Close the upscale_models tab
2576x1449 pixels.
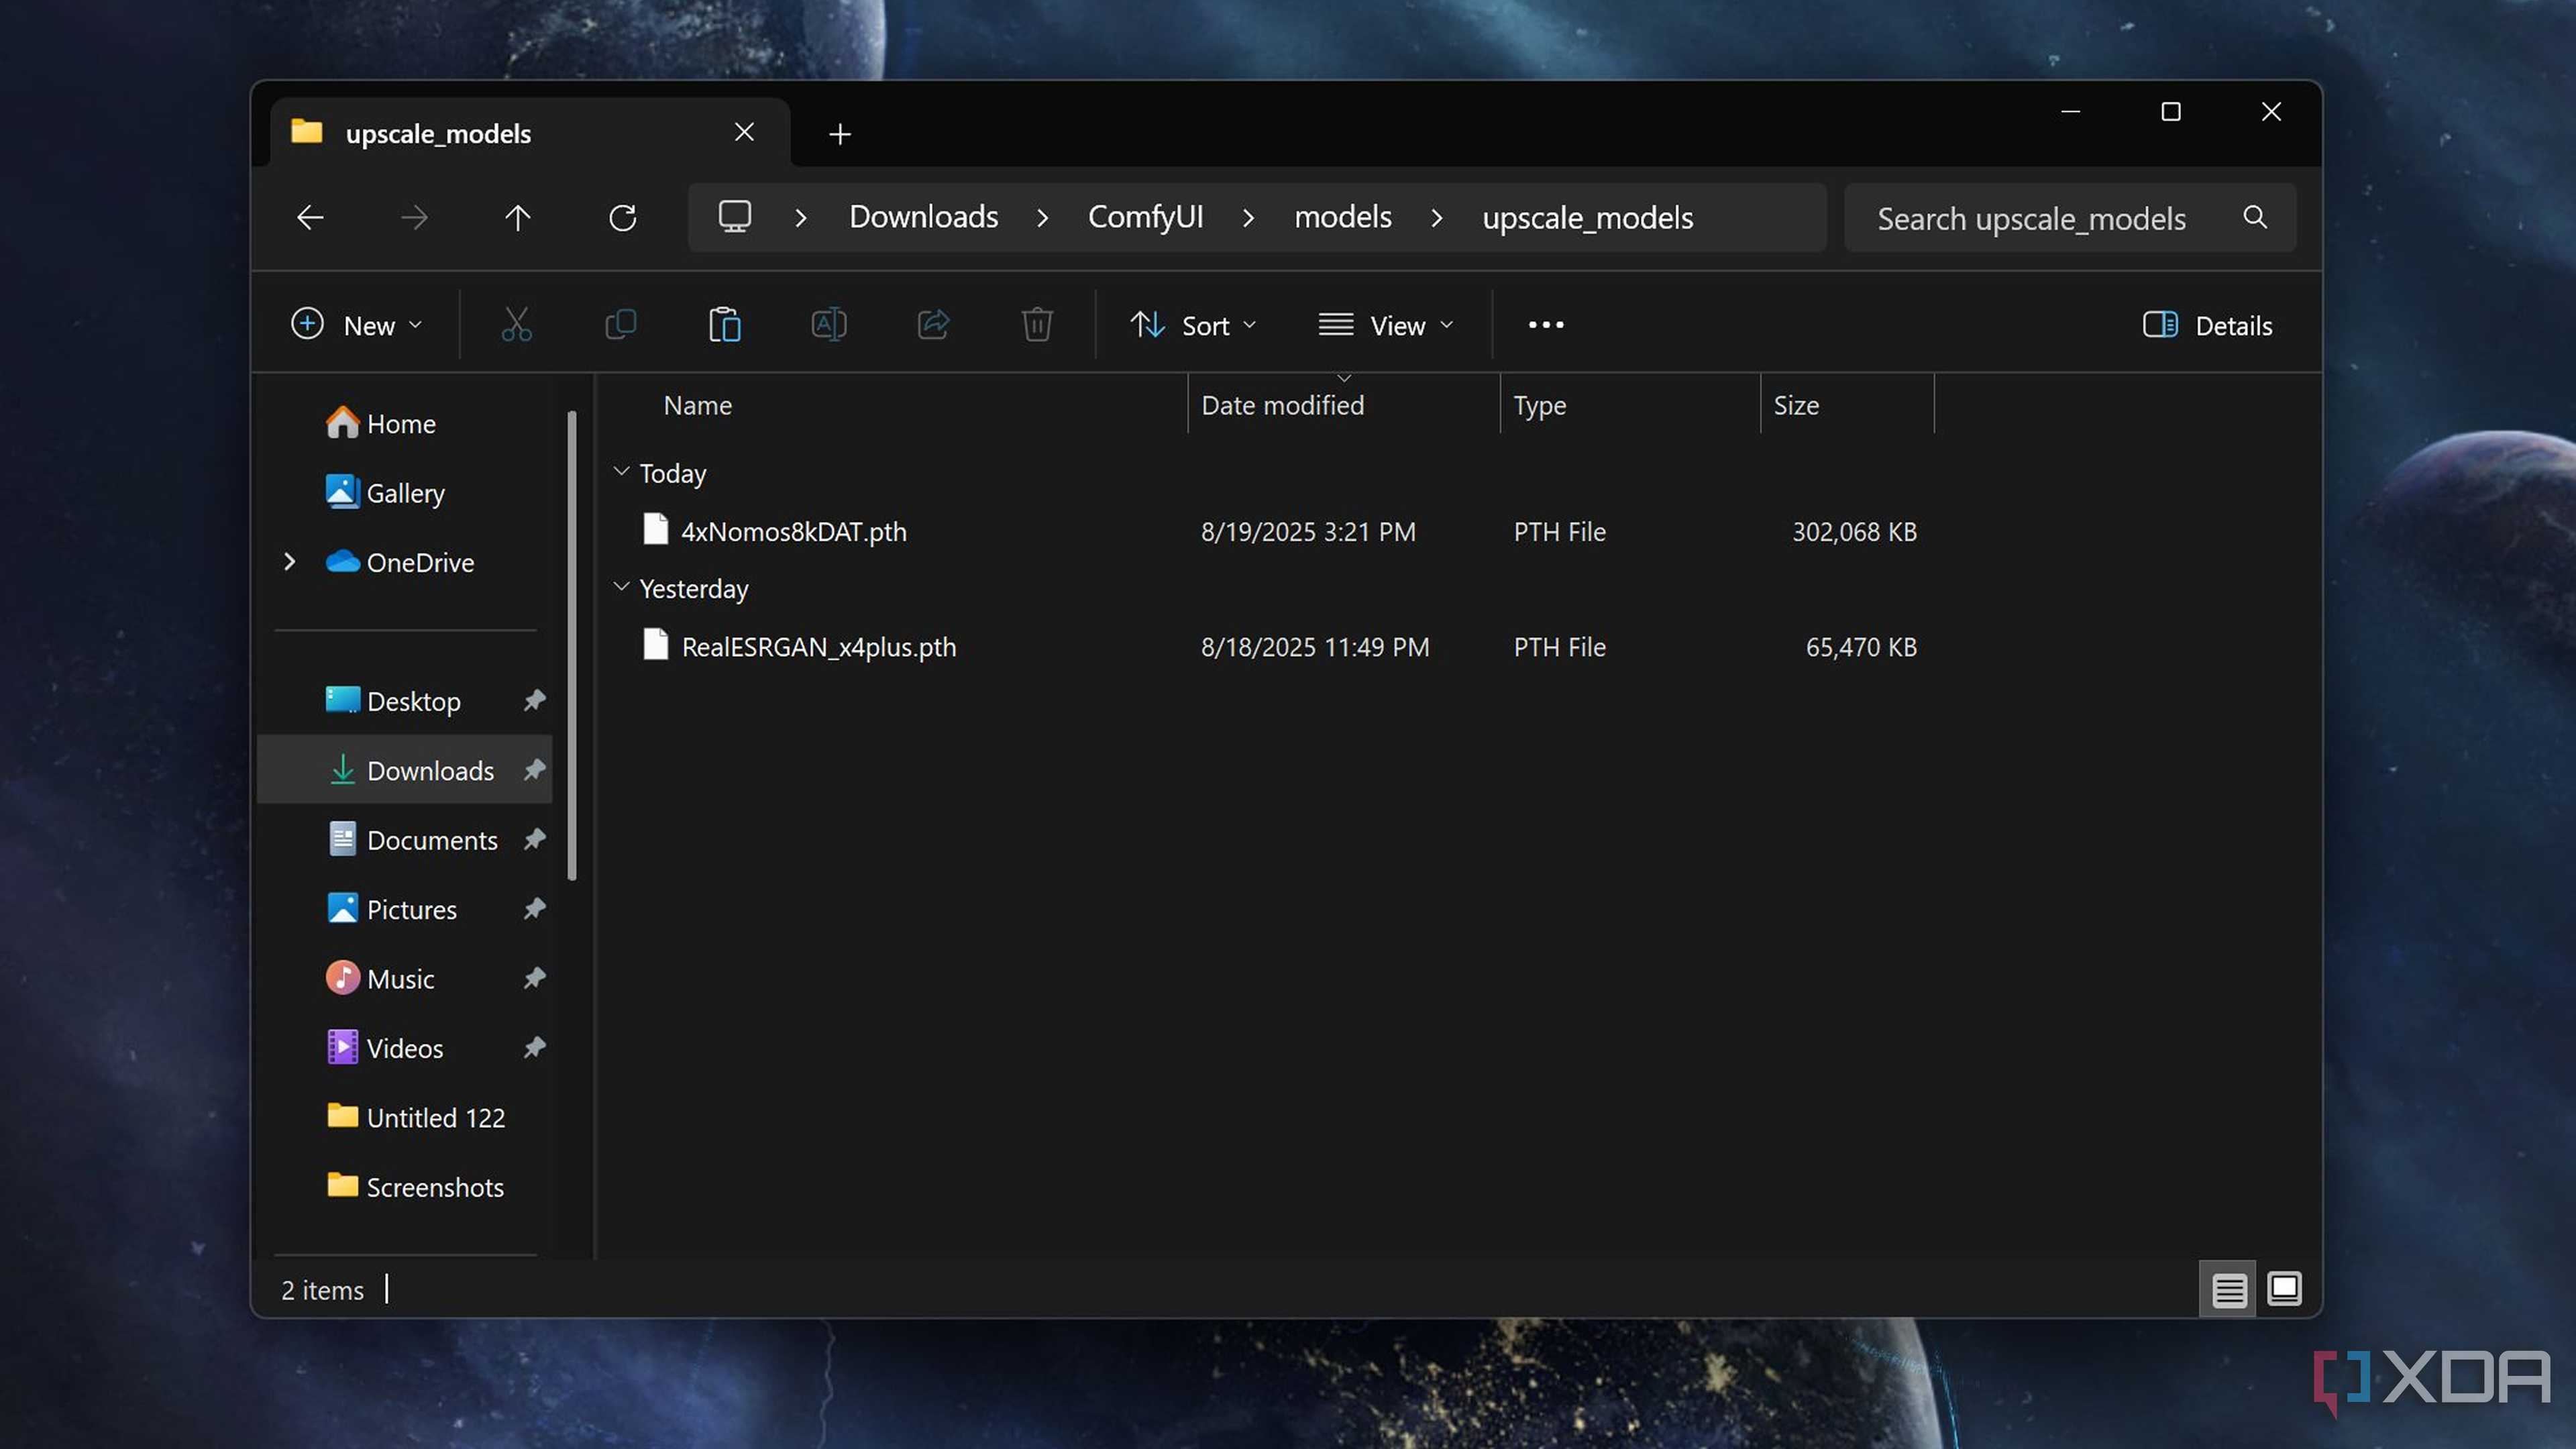(744, 132)
